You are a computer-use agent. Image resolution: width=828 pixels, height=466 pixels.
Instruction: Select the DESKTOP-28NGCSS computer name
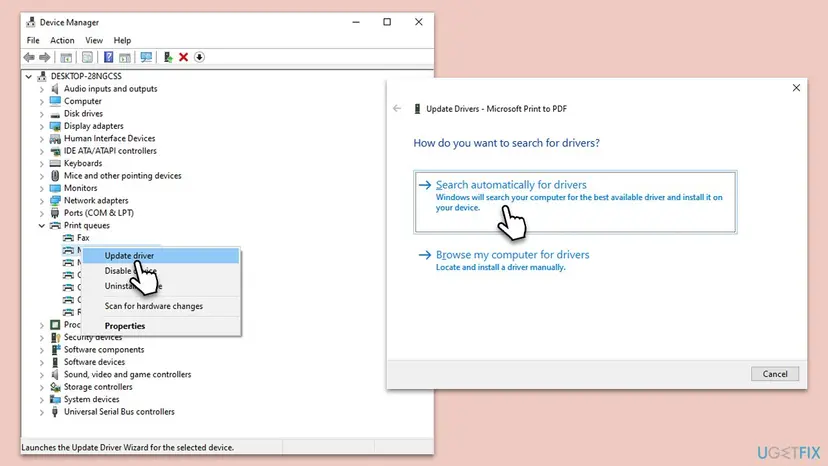pos(86,76)
